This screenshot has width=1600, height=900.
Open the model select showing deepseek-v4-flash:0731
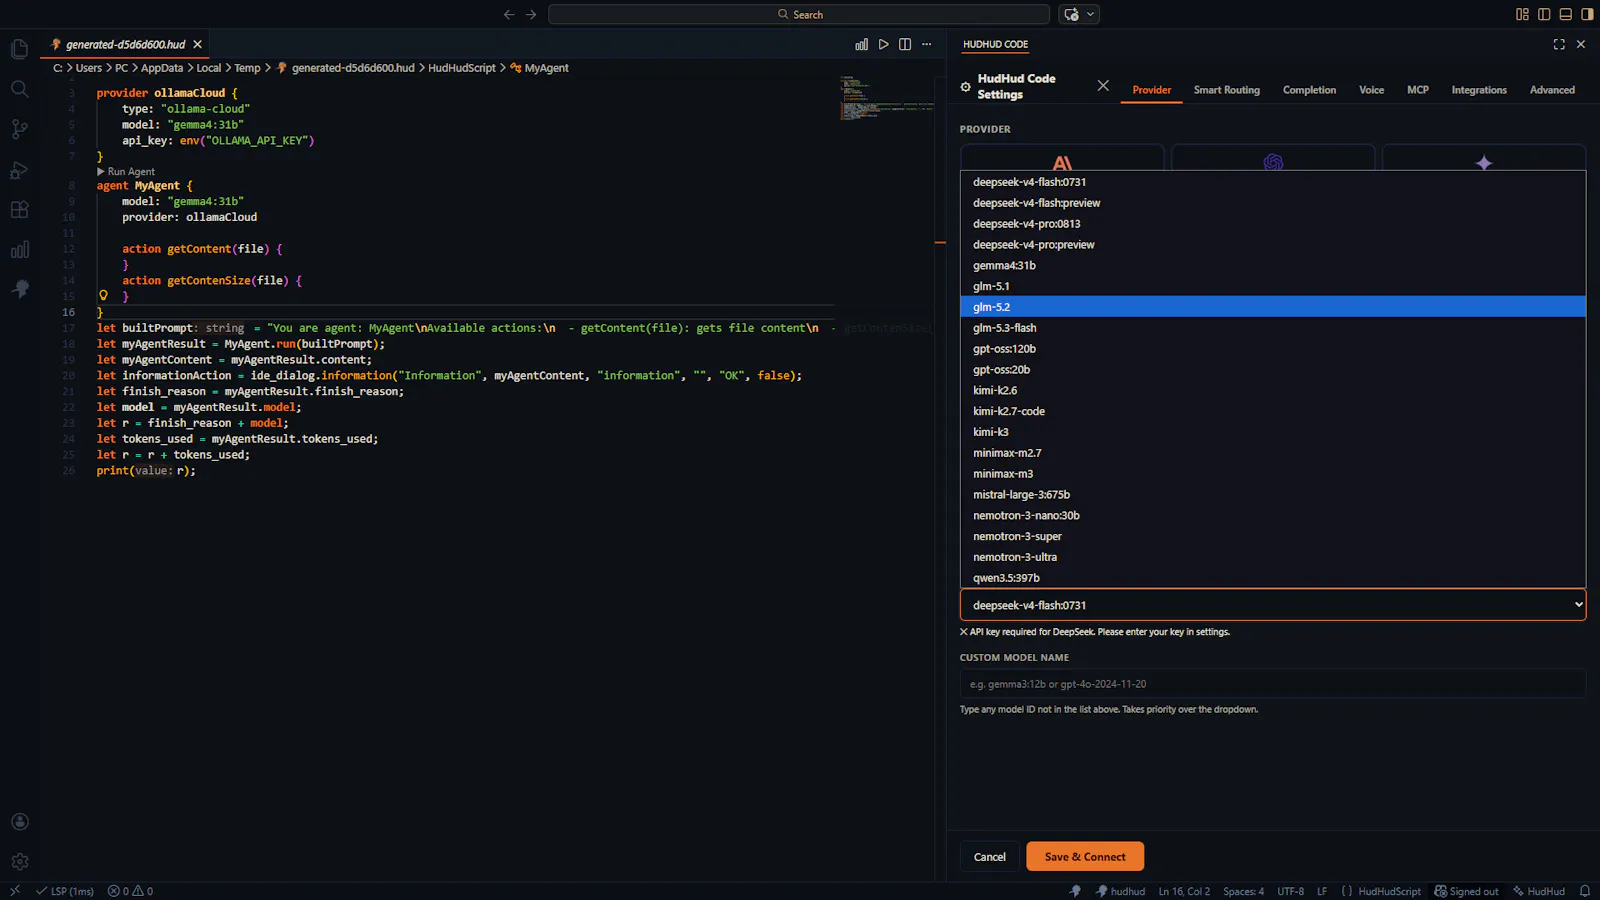(x=1273, y=605)
